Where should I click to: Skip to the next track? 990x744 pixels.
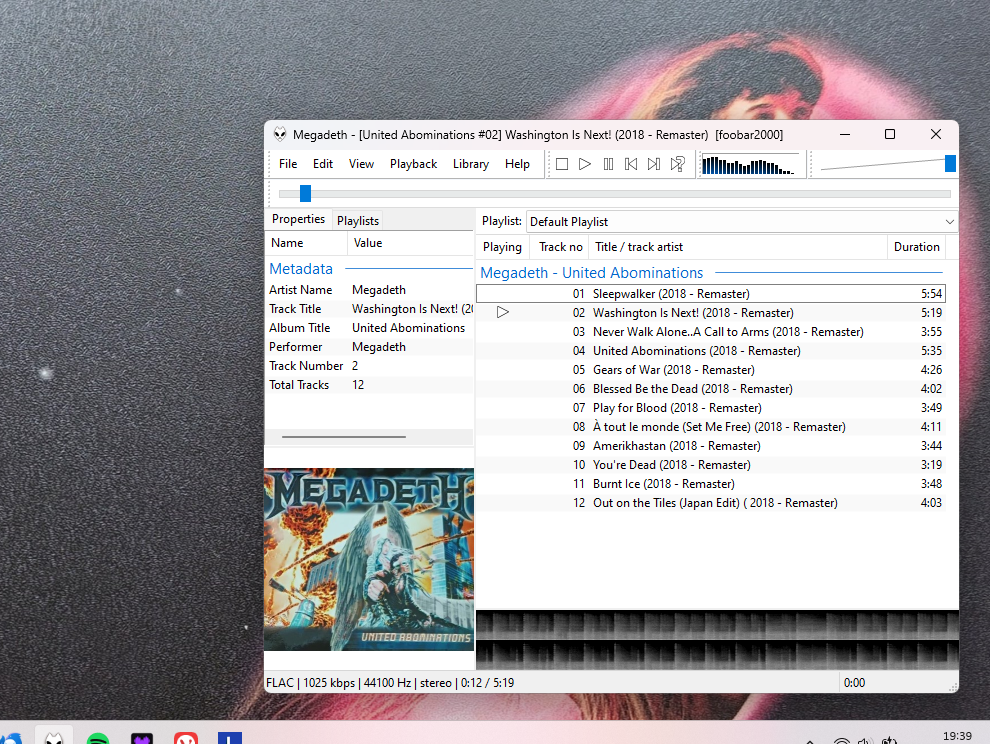tap(654, 164)
